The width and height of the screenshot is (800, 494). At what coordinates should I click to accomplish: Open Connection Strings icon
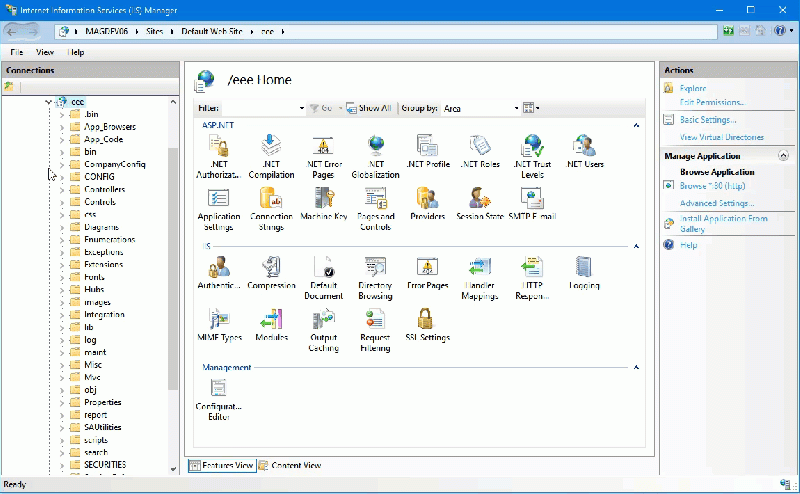[x=271, y=209]
